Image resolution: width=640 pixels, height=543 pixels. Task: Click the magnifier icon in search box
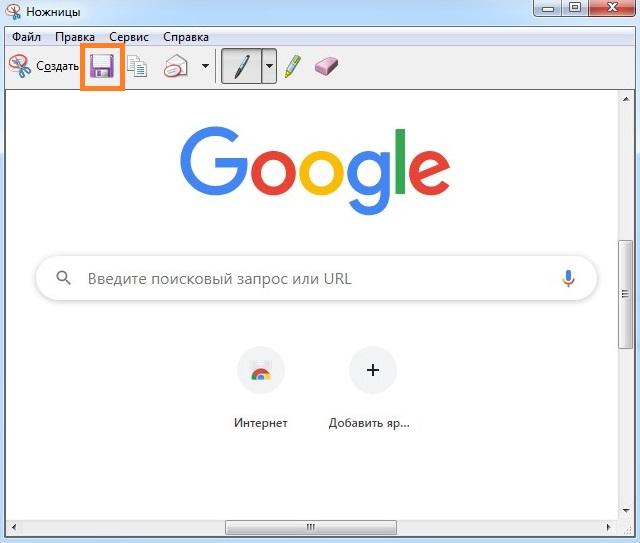tap(63, 278)
